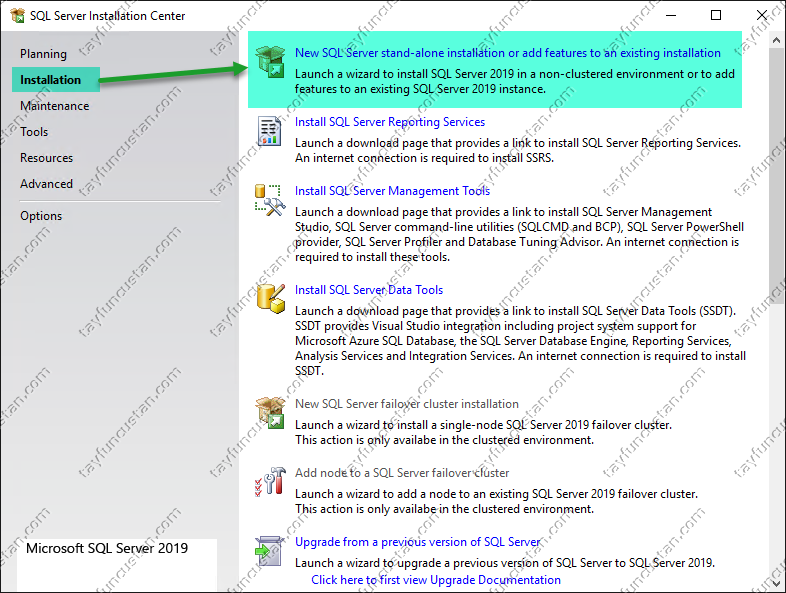This screenshot has width=786, height=593.
Task: Open Install SQL Server Management Tools link
Action: click(392, 191)
